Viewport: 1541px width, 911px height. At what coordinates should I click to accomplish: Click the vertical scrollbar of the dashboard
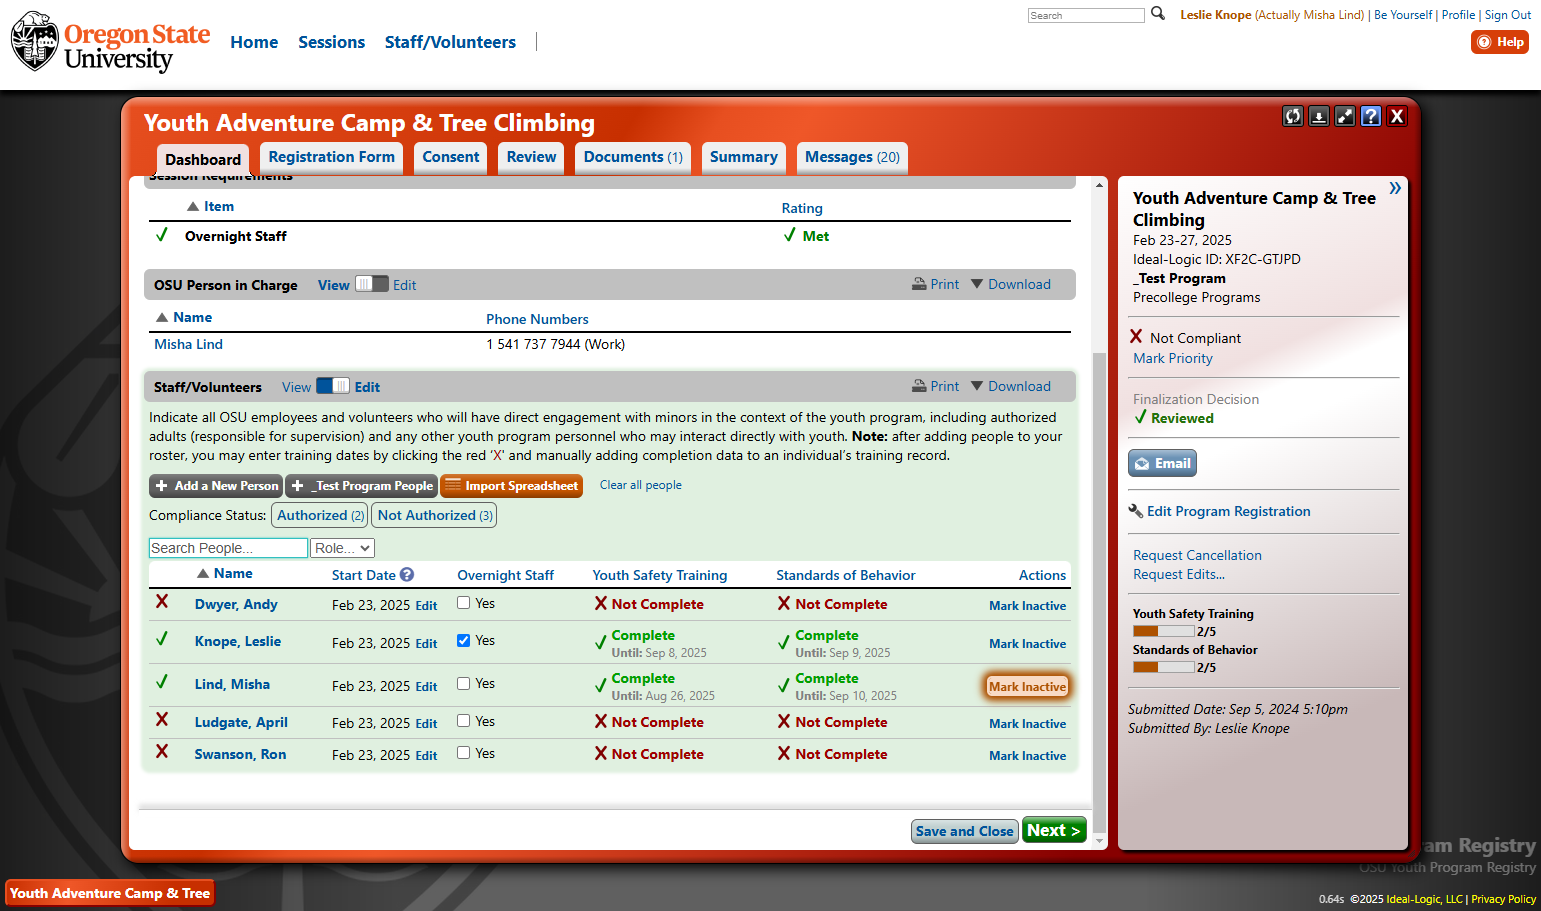pos(1100,595)
